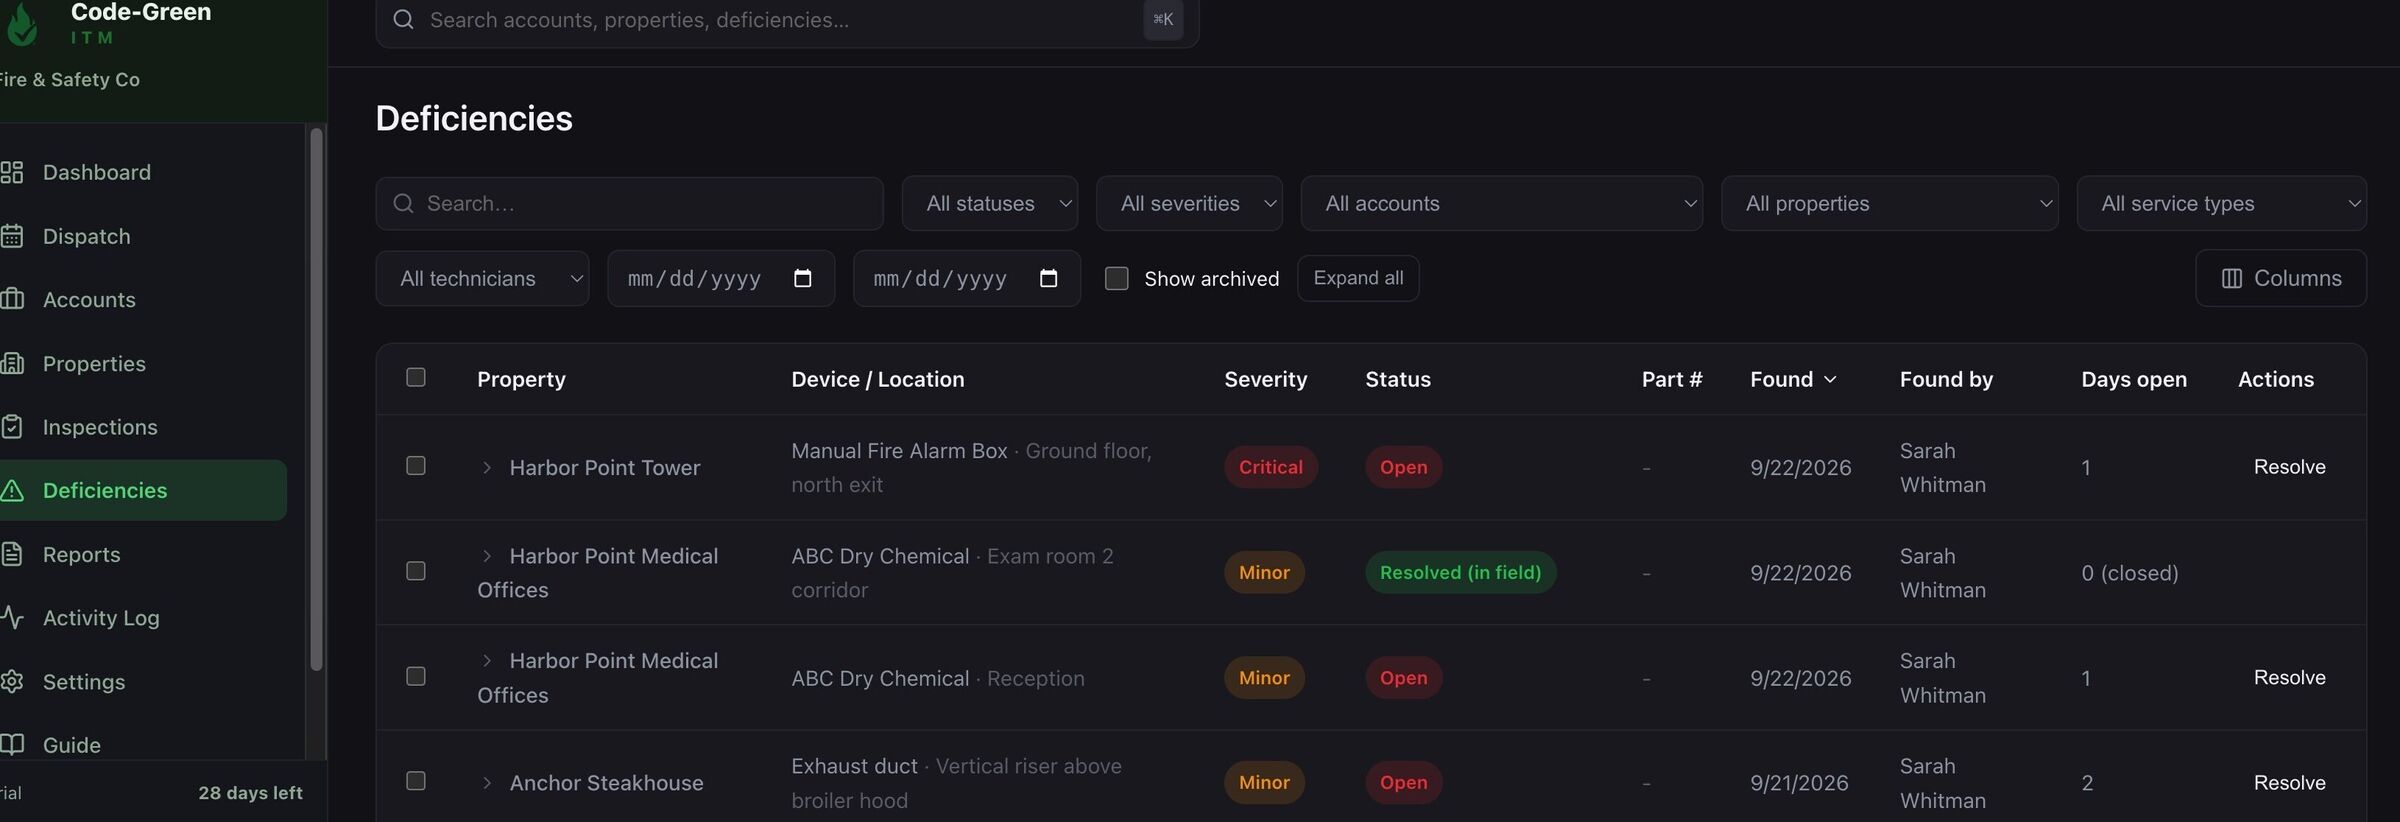The width and height of the screenshot is (2400, 822).
Task: Expand the Harbor Point Tower row chevron
Action: point(487,467)
